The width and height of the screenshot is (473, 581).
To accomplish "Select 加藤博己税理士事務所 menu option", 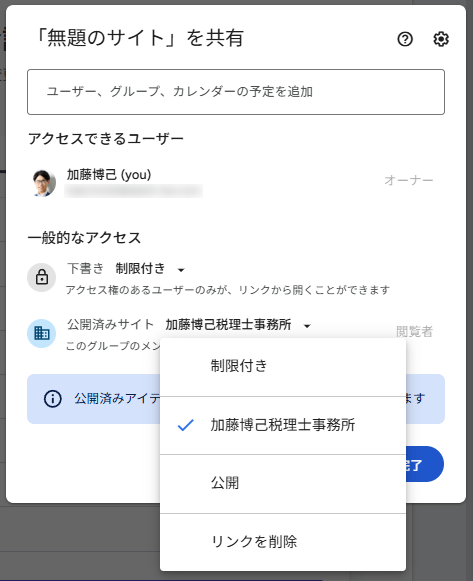I will pyautogui.click(x=283, y=425).
